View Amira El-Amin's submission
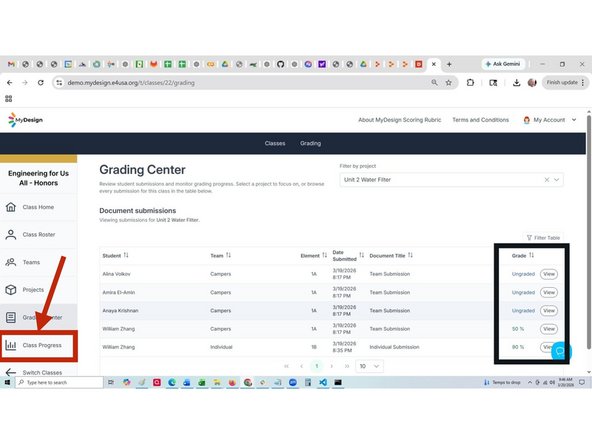This screenshot has height=444, width=592. [549, 292]
